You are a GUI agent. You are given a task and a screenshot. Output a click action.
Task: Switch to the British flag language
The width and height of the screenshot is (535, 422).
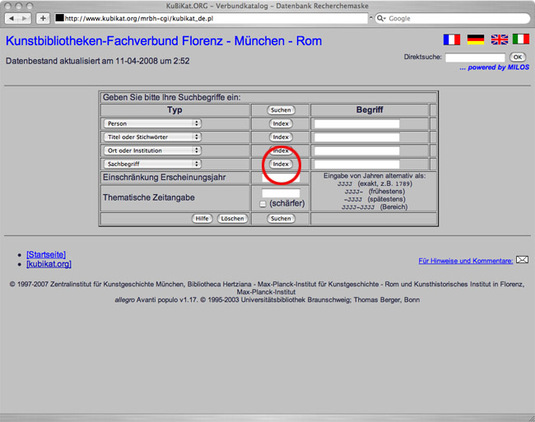tap(500, 40)
